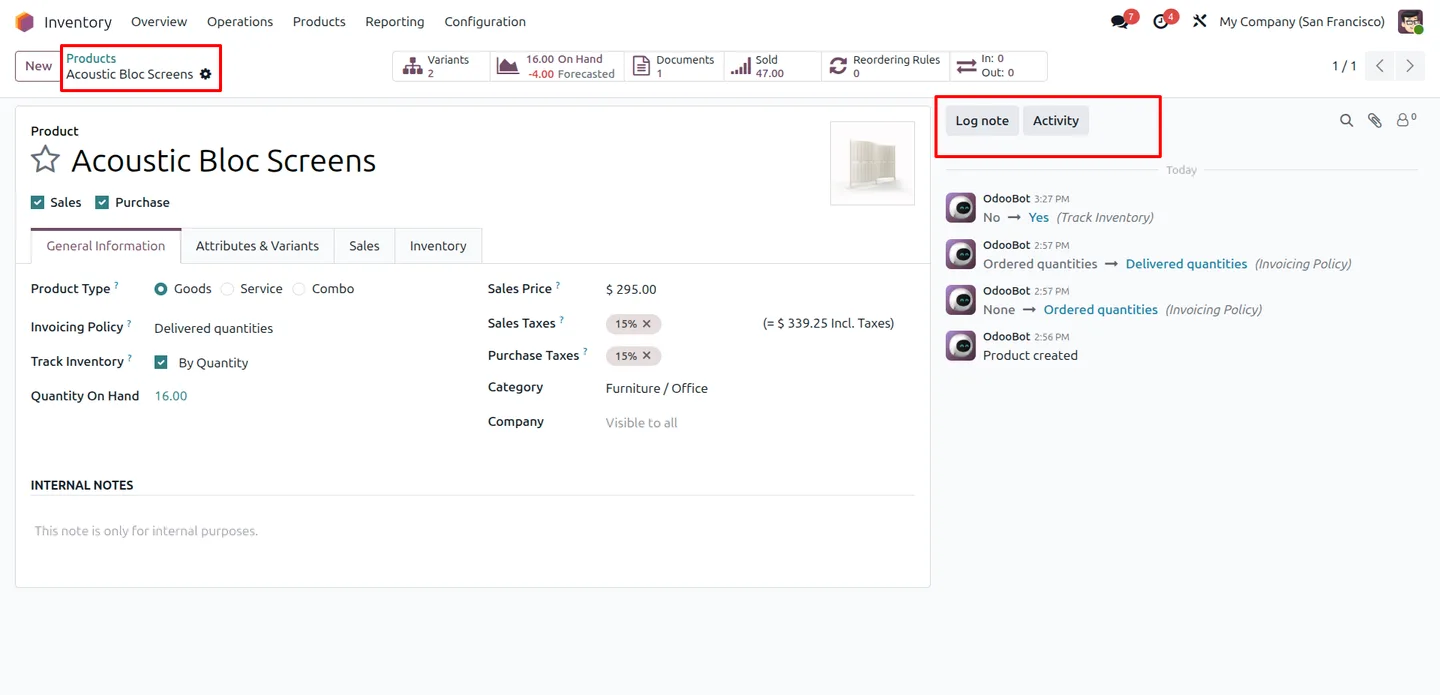Screen dimensions: 1440x695
Task: Switch to Attributes & Variants tab
Action: click(x=257, y=246)
